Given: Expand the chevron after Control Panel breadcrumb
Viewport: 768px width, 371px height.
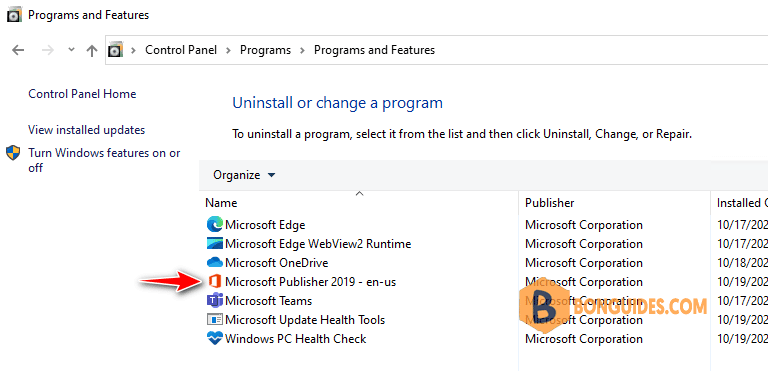Looking at the screenshot, I should tap(228, 50).
